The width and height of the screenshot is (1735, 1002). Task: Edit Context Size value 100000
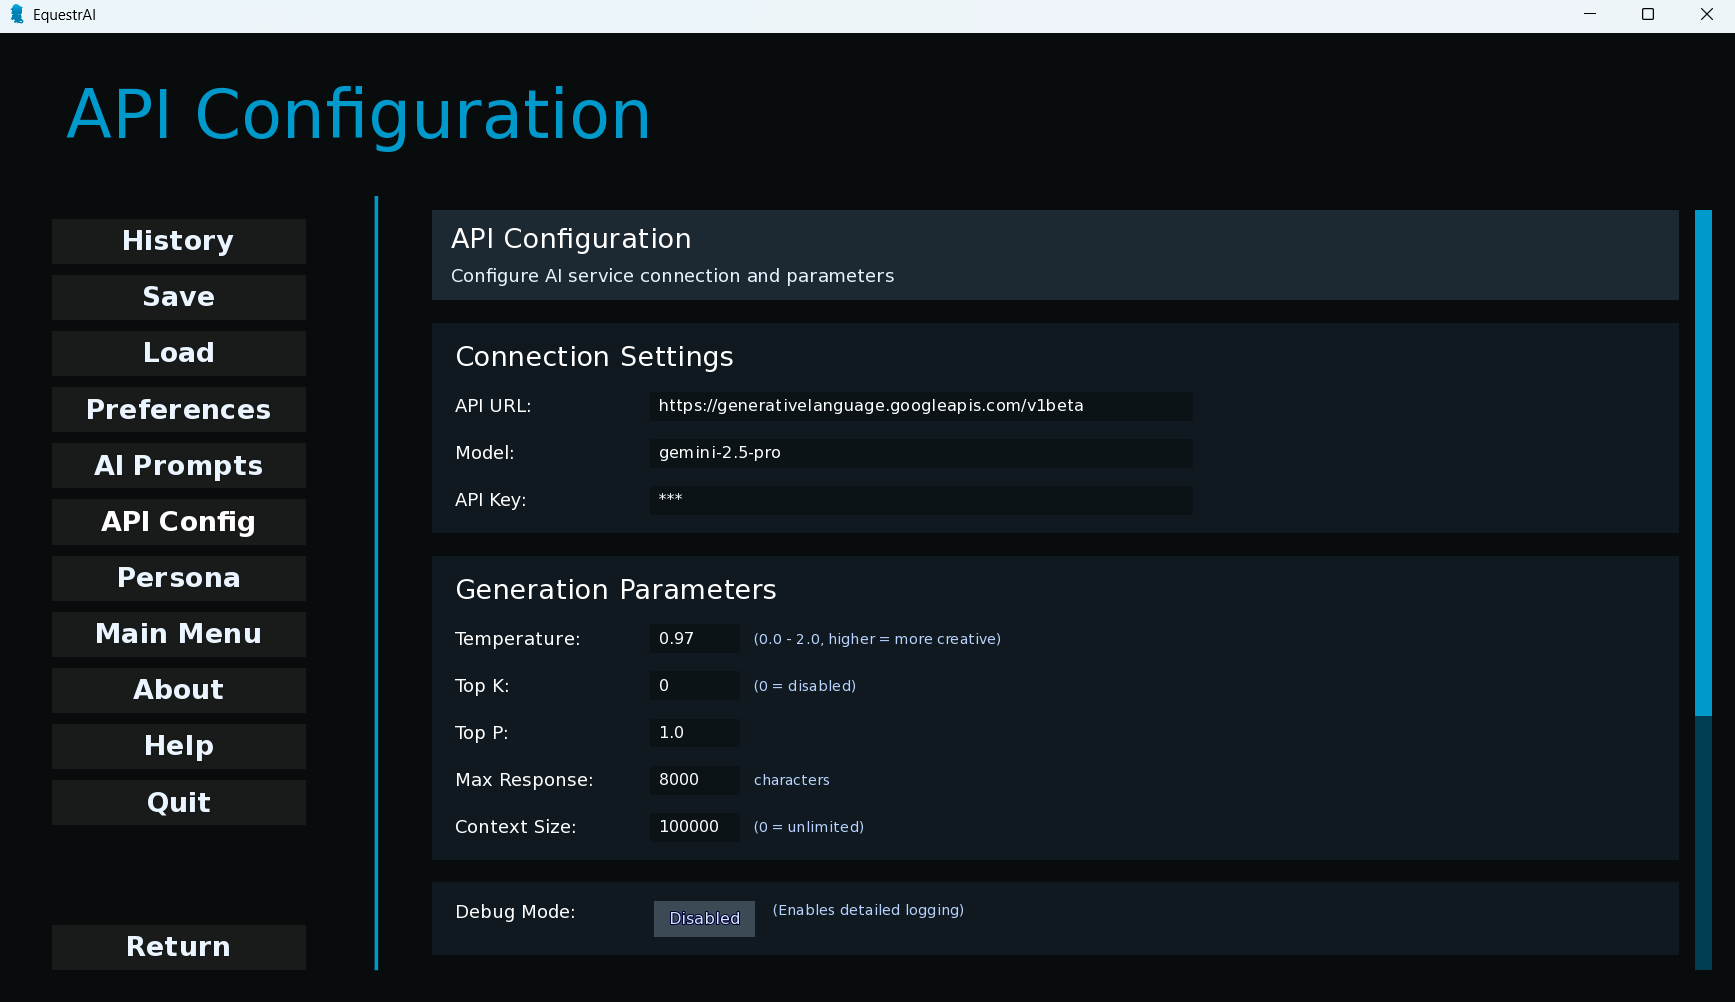[695, 827]
